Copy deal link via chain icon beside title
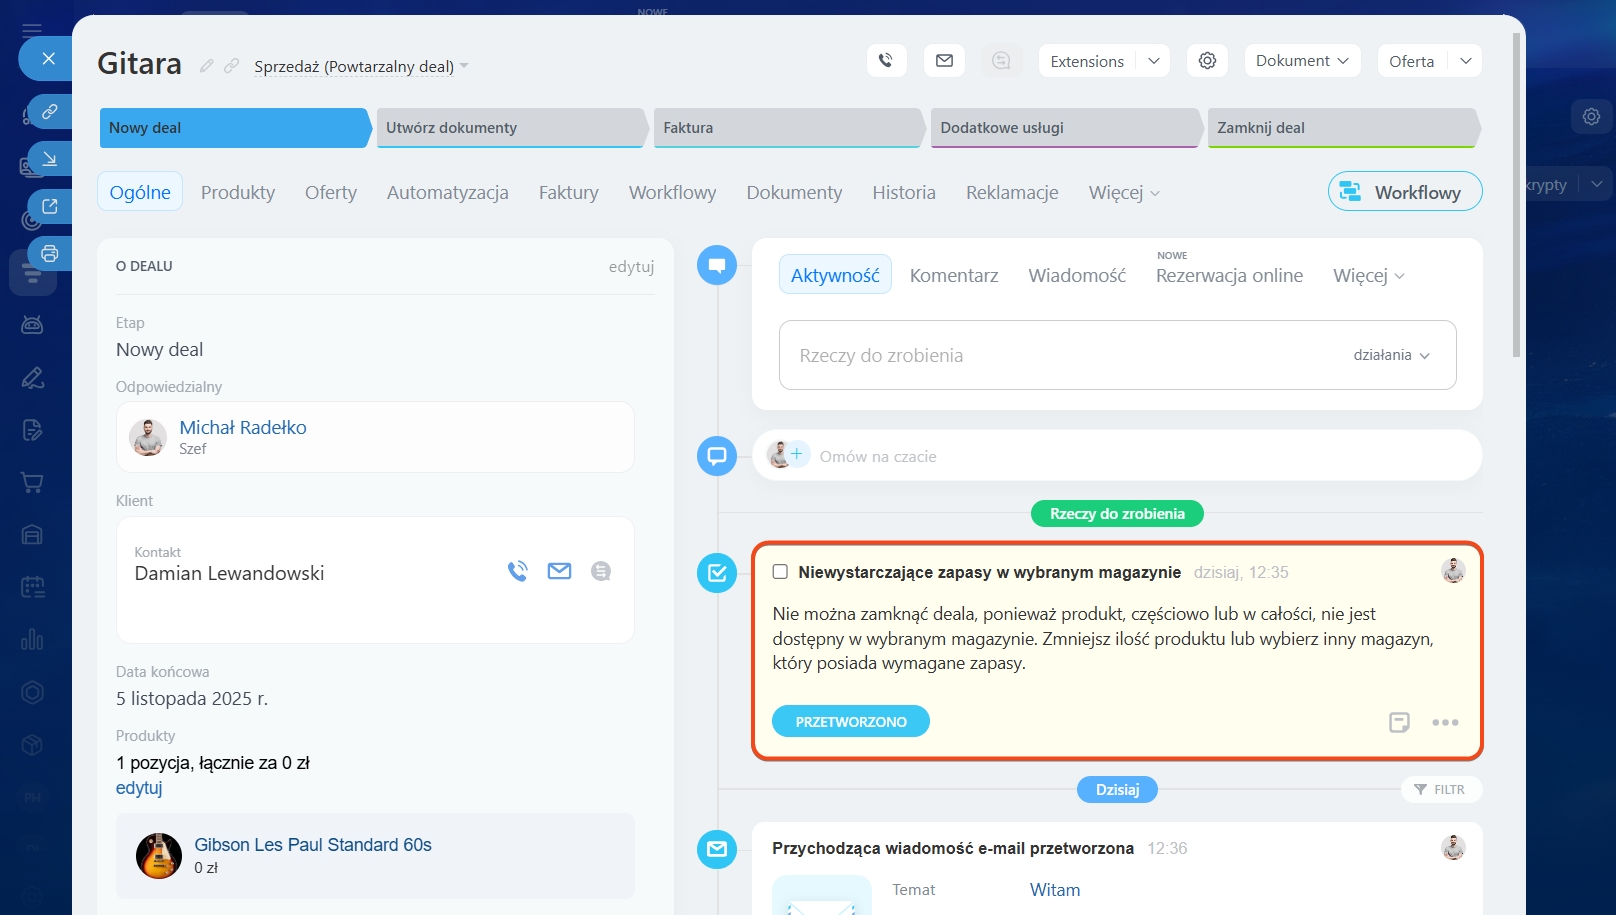Image resolution: width=1616 pixels, height=915 pixels. 232,66
